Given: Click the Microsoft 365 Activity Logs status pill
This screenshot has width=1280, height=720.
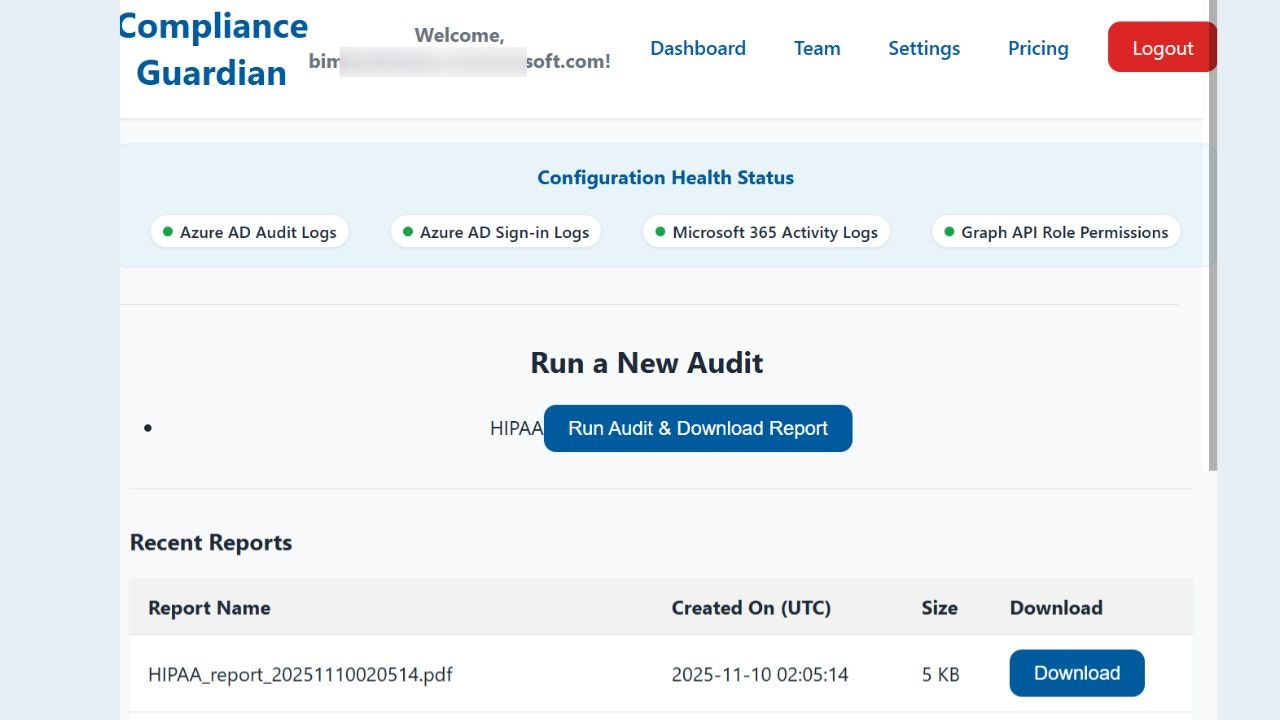Looking at the screenshot, I should pyautogui.click(x=766, y=232).
